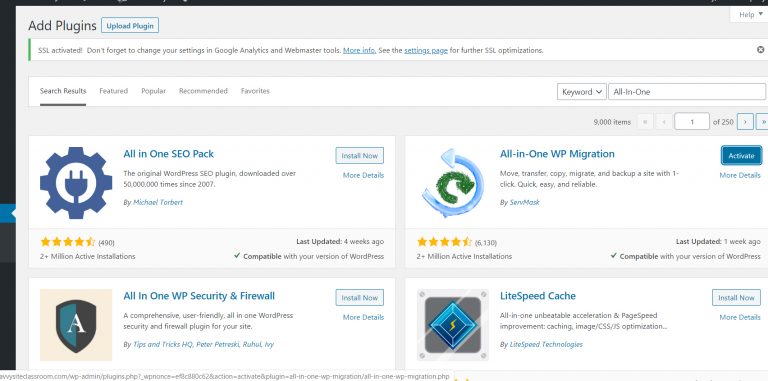Open author Michael Torbert's link
This screenshot has height=381, width=768.
(x=158, y=202)
